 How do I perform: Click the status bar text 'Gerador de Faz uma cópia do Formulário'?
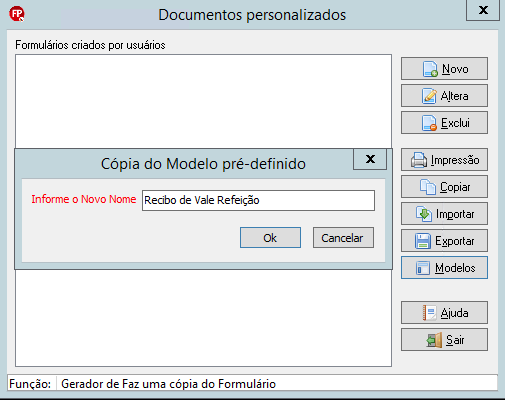click(168, 384)
